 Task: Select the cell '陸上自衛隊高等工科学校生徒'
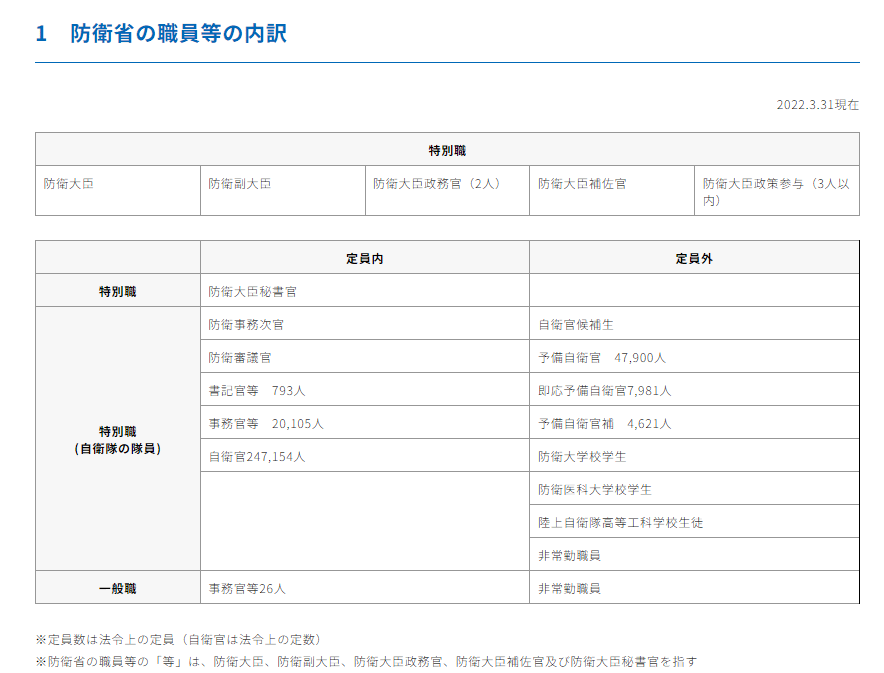pyautogui.click(x=694, y=522)
